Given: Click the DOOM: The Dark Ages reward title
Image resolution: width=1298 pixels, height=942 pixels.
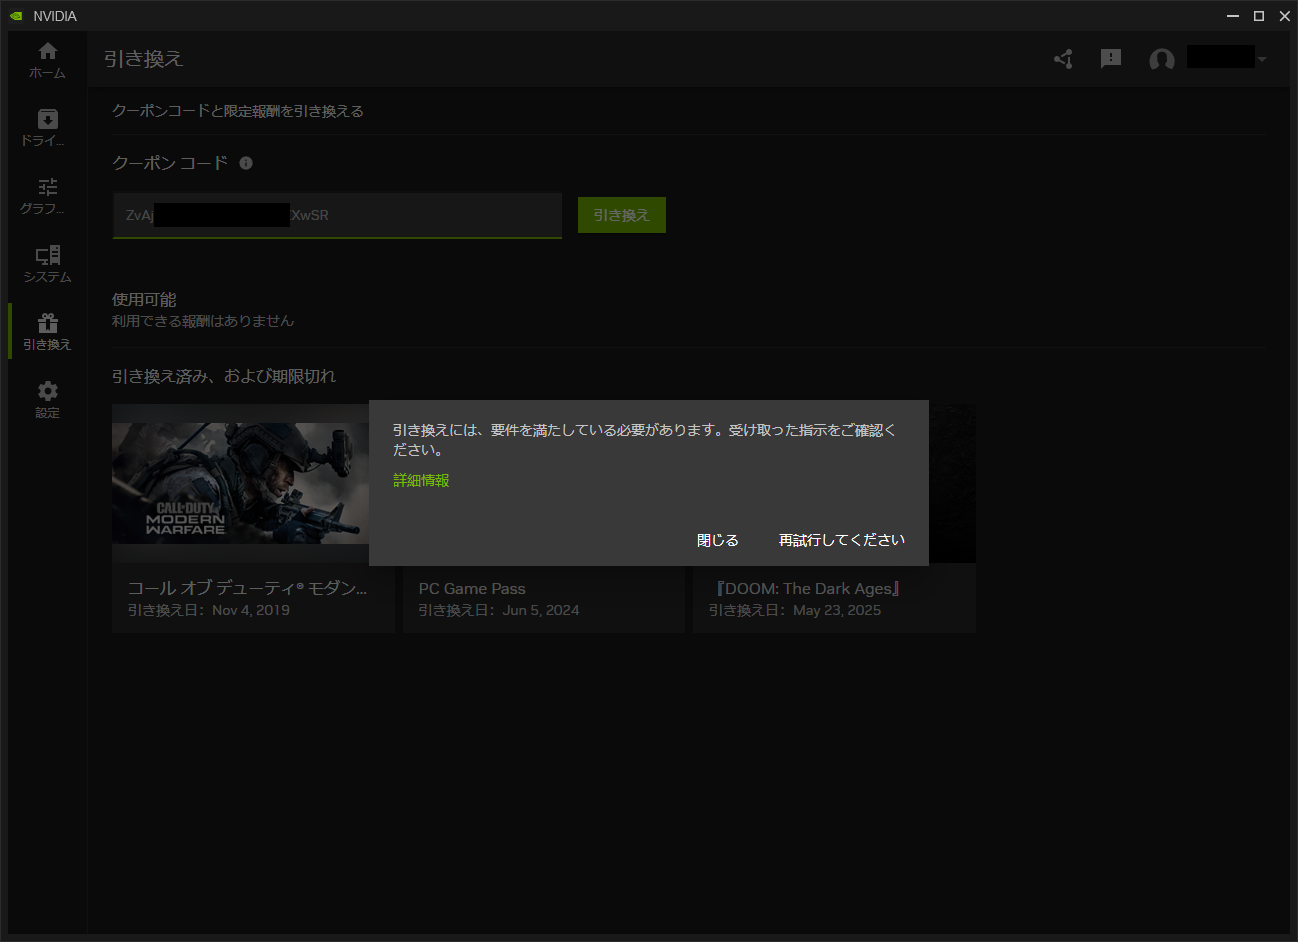Looking at the screenshot, I should pos(809,589).
